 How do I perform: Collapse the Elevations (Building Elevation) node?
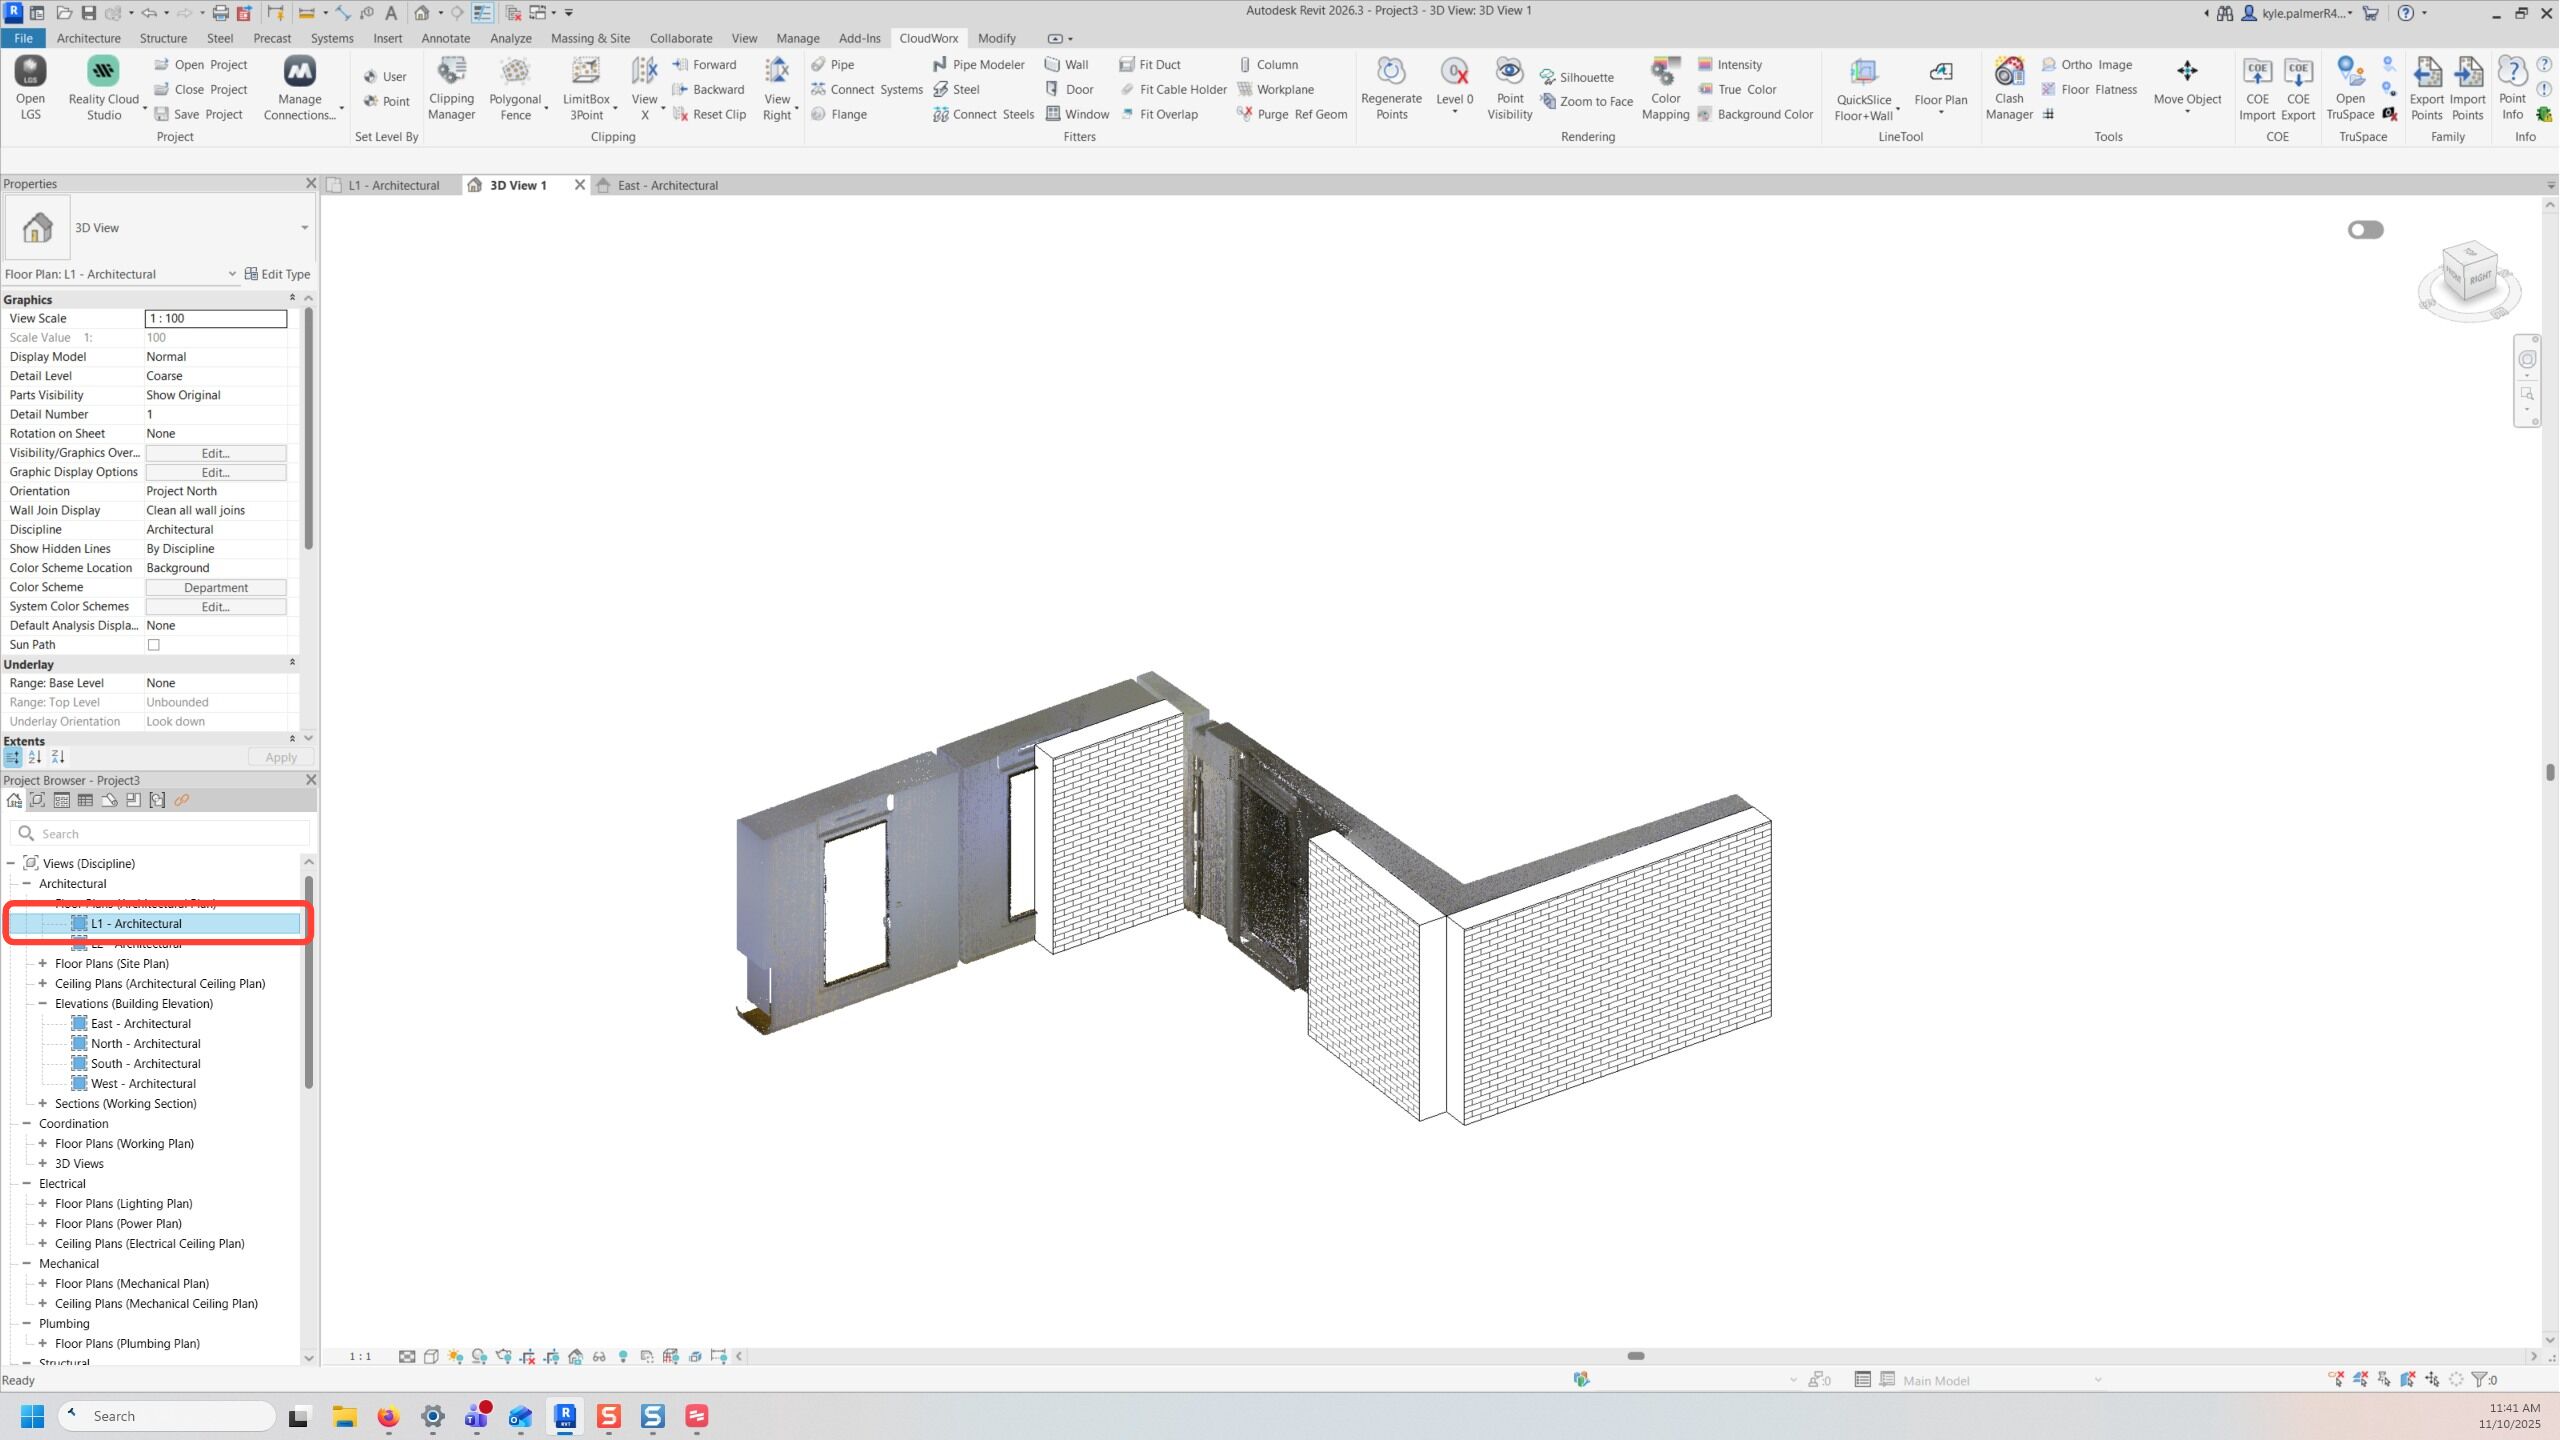click(x=43, y=1004)
